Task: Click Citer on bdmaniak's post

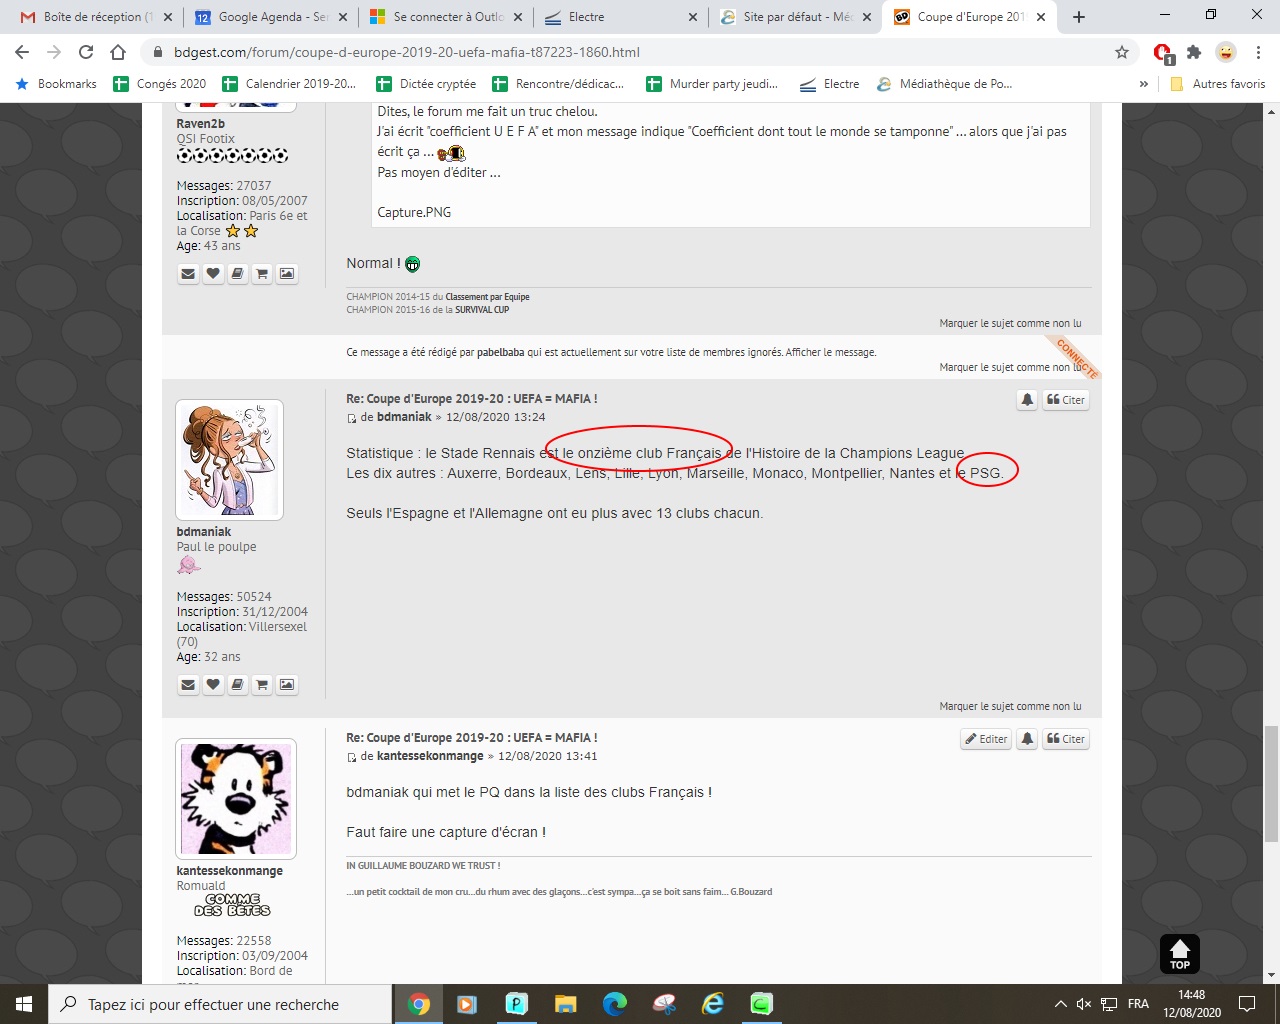Action: coord(1066,400)
